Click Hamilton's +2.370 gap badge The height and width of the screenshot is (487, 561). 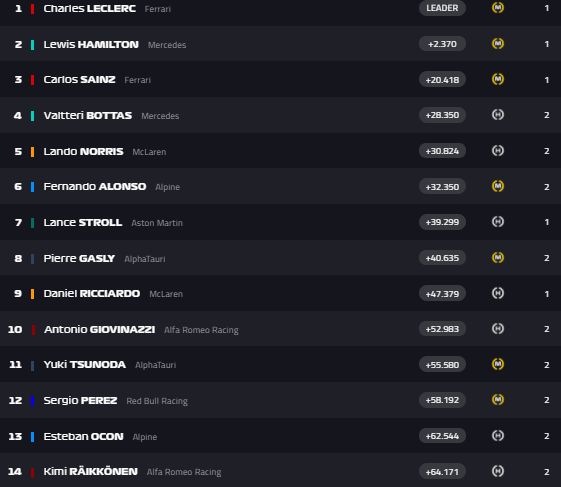pyautogui.click(x=442, y=44)
